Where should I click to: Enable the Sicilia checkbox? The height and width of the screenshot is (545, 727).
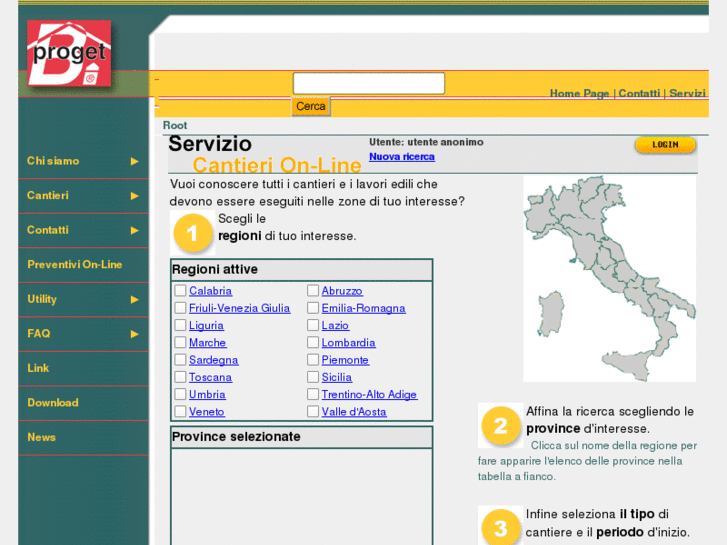coord(313,377)
